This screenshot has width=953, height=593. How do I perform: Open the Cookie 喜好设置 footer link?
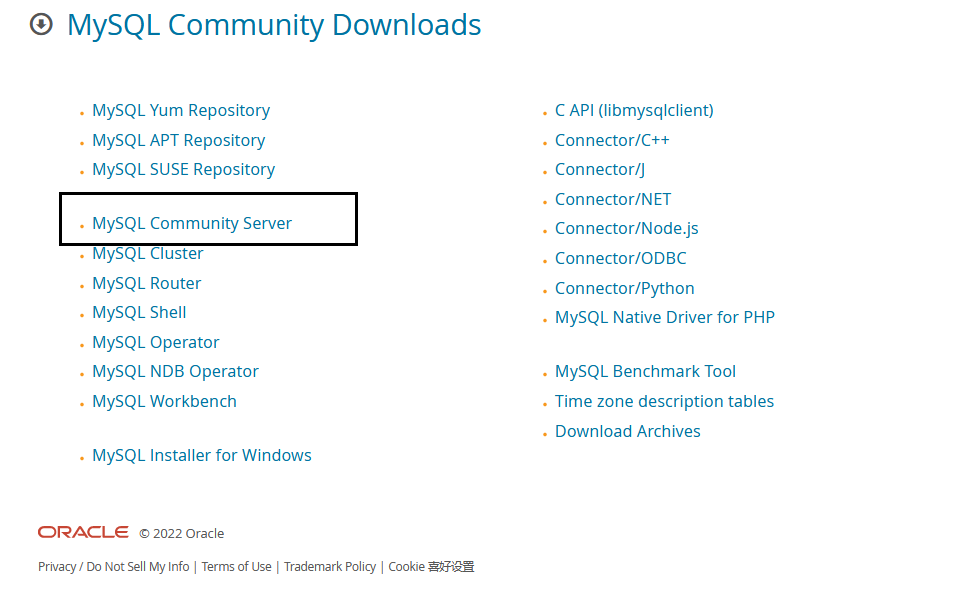tap(431, 567)
